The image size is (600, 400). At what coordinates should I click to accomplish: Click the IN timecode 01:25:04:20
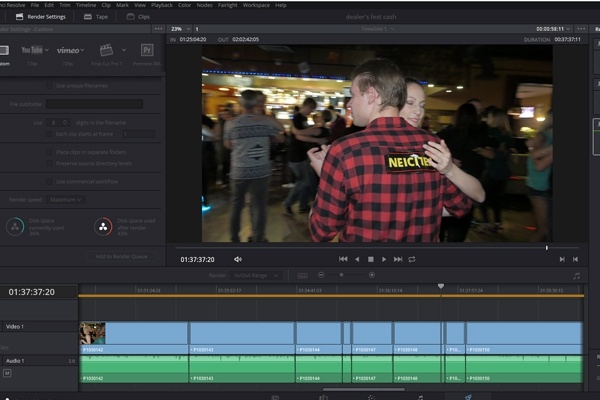(193, 39)
